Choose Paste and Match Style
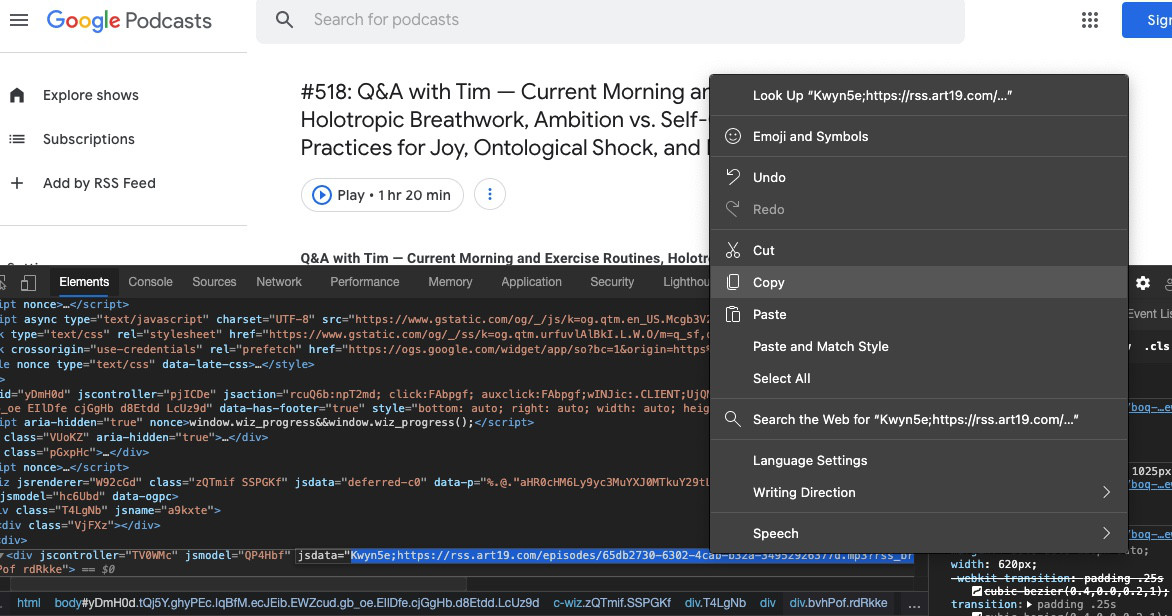This screenshot has width=1172, height=616. coord(918,346)
